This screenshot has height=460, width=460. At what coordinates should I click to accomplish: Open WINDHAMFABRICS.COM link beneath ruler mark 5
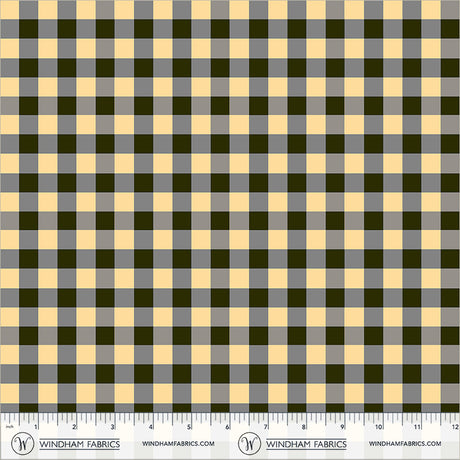coord(178,444)
